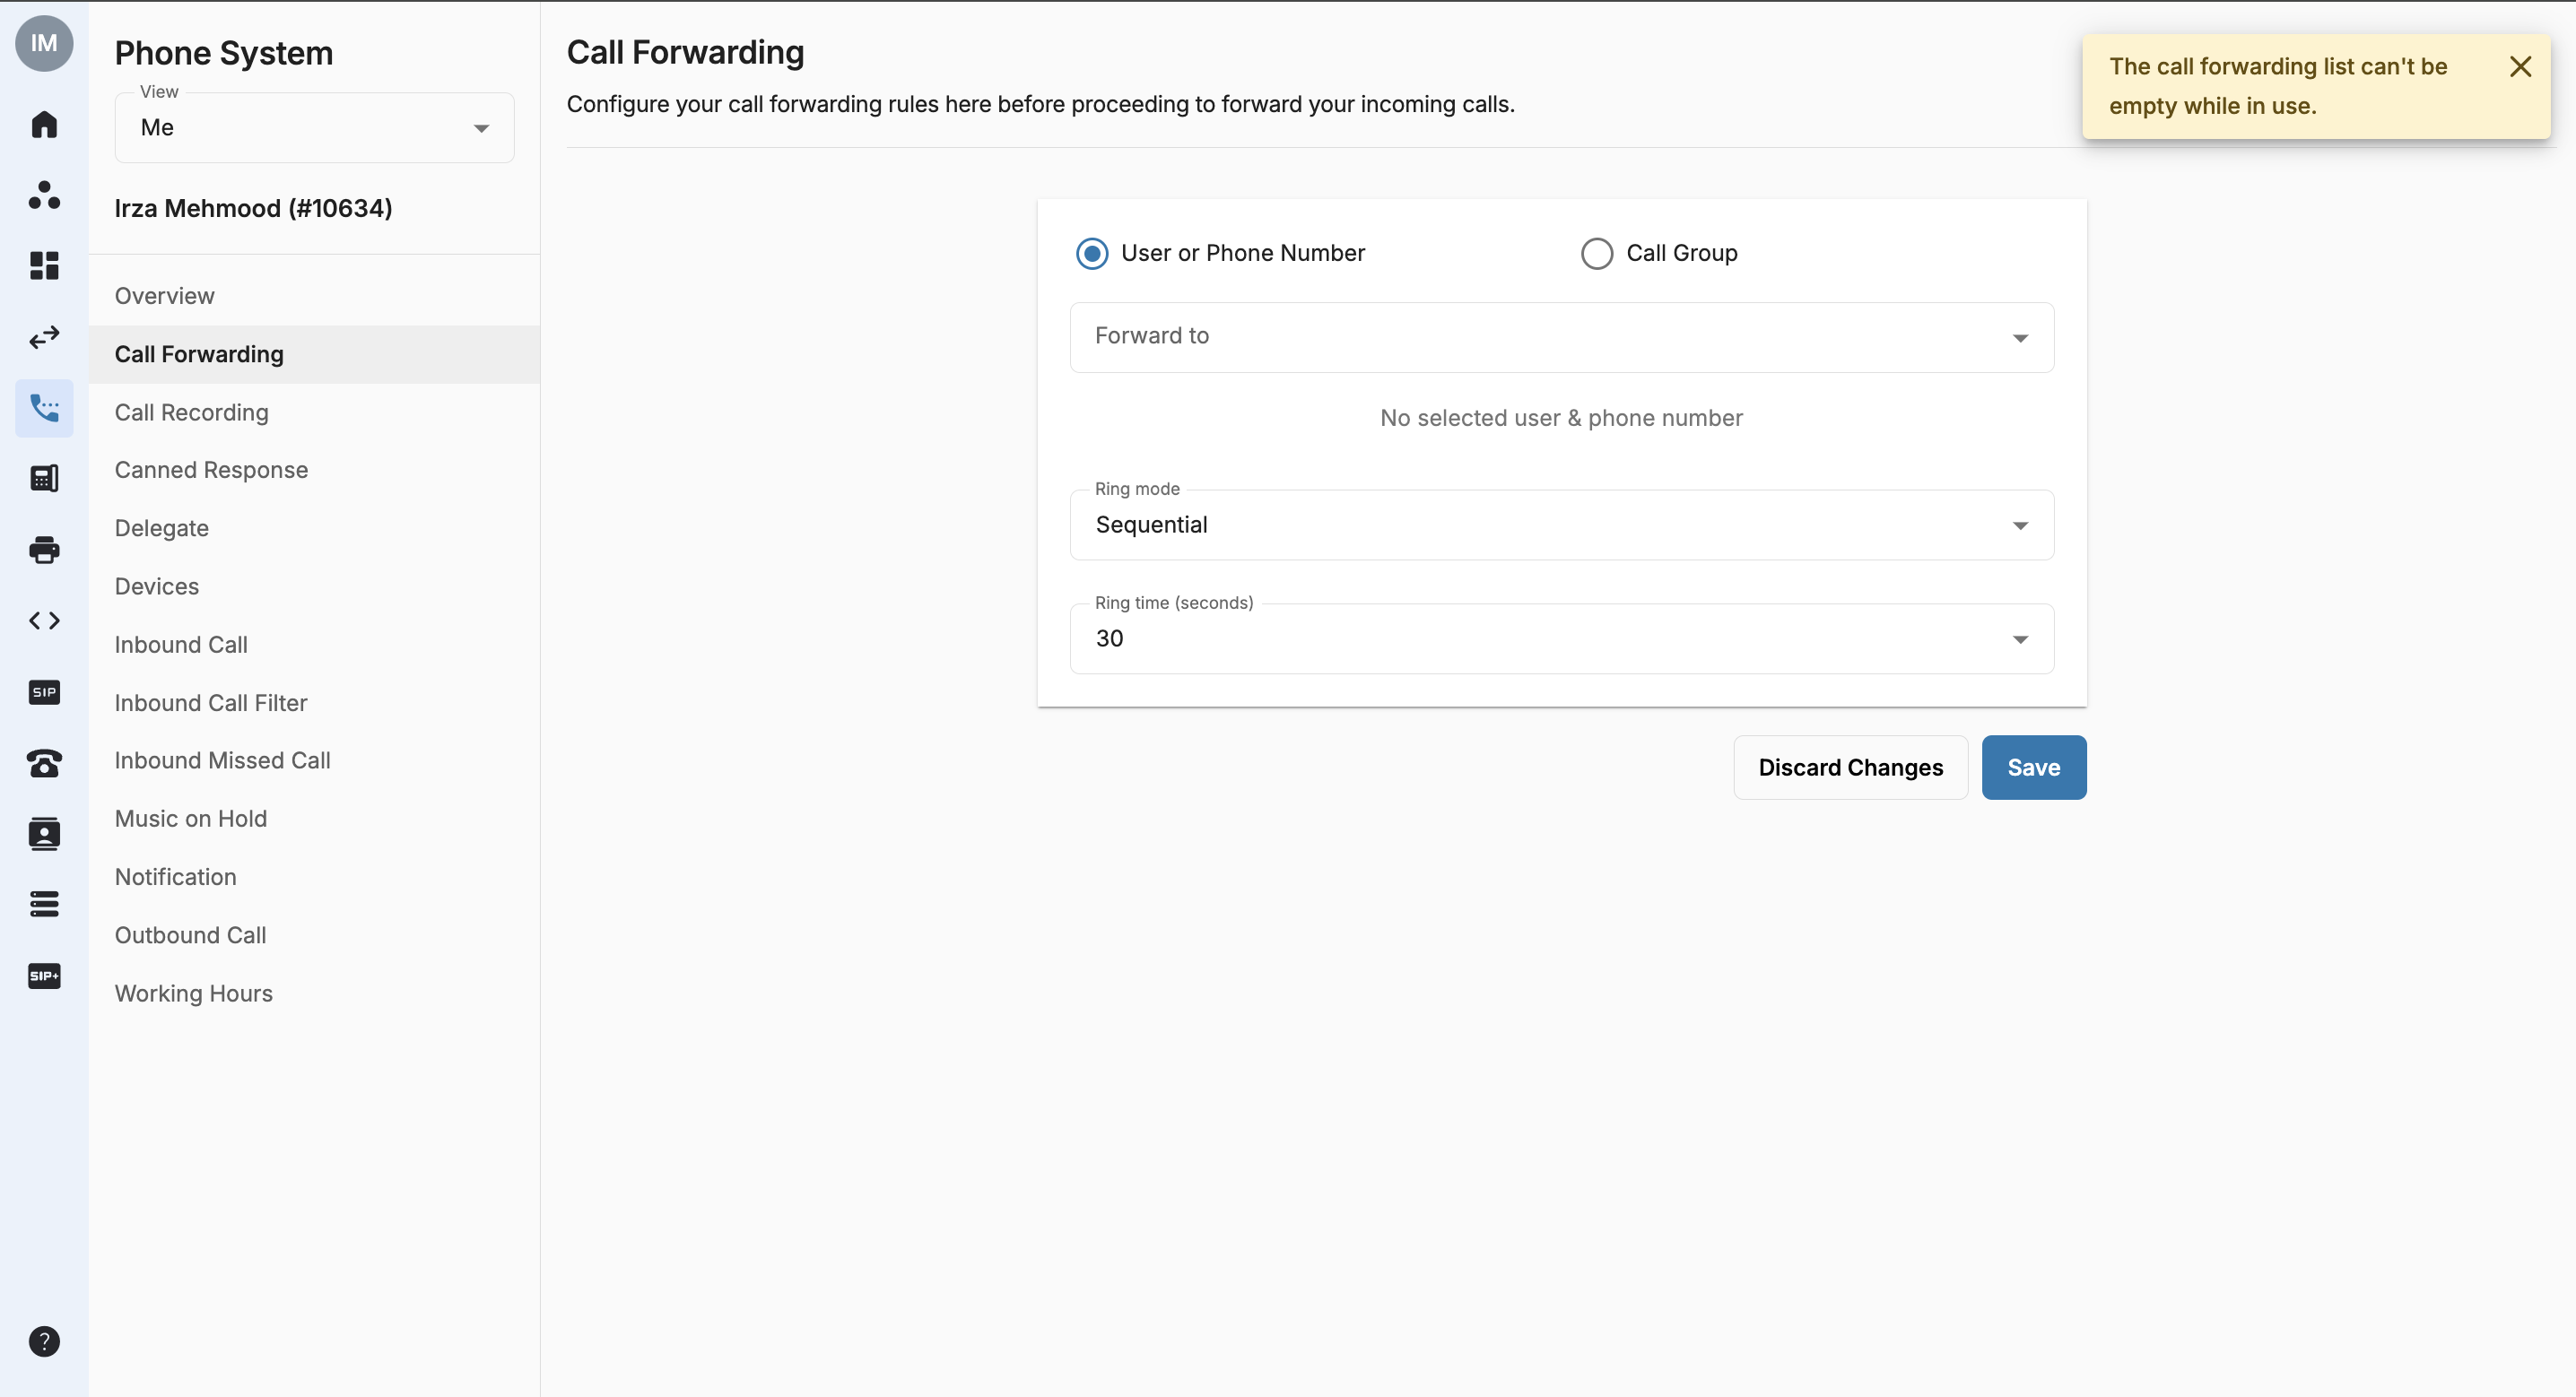Select the active Phone System handset icon
This screenshot has width=2576, height=1397.
(44, 408)
